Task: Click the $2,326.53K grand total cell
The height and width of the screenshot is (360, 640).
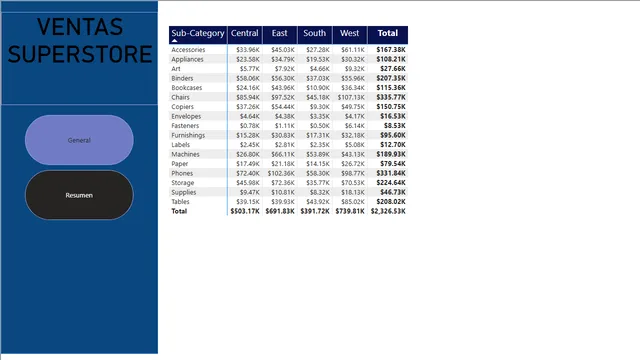Action: (388, 211)
